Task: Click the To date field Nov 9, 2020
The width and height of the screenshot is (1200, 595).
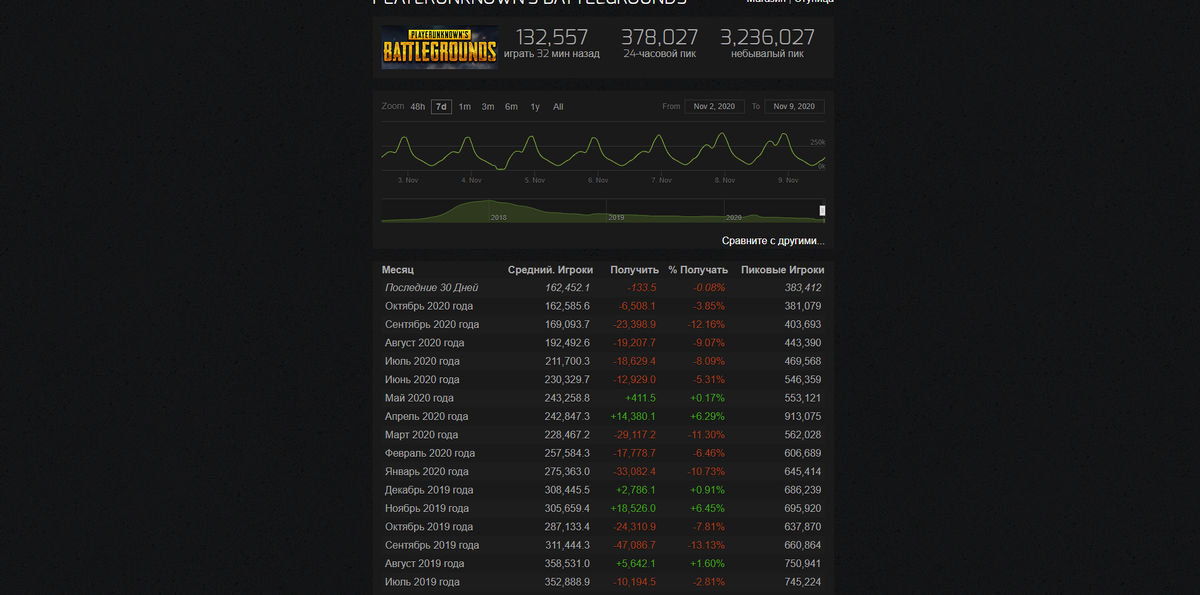Action: click(795, 106)
